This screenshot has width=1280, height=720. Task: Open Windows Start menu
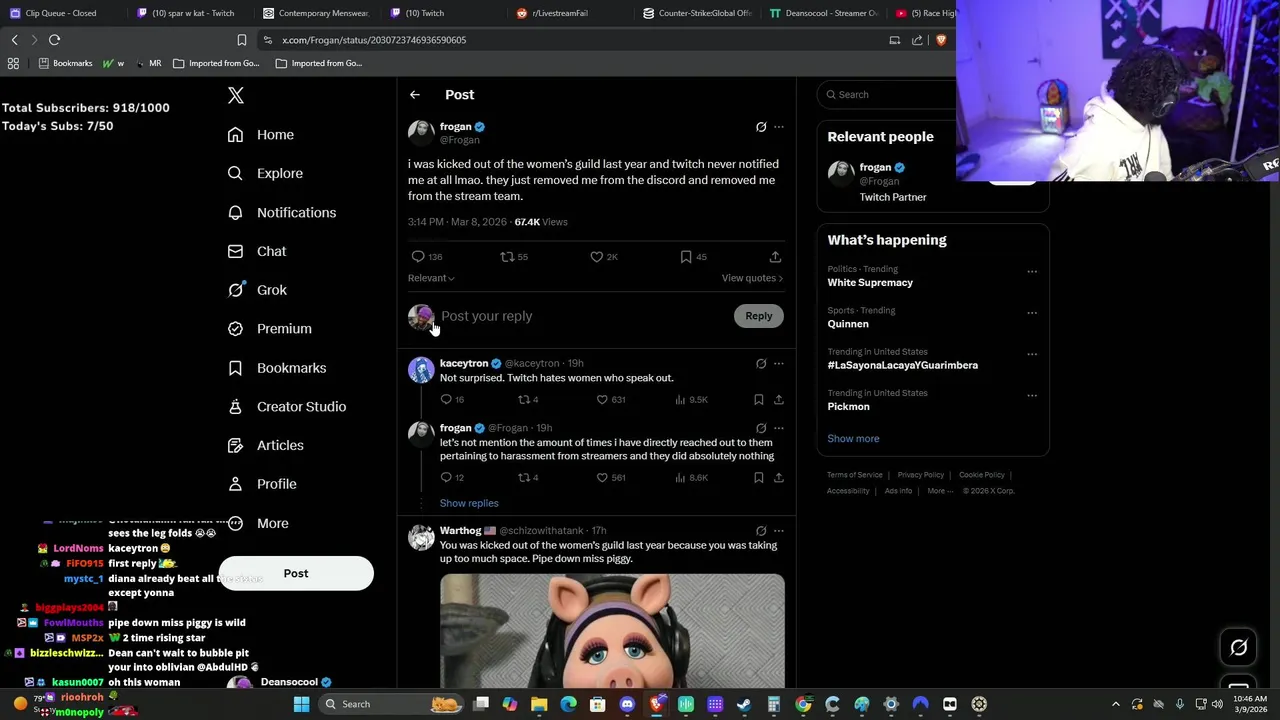301,704
